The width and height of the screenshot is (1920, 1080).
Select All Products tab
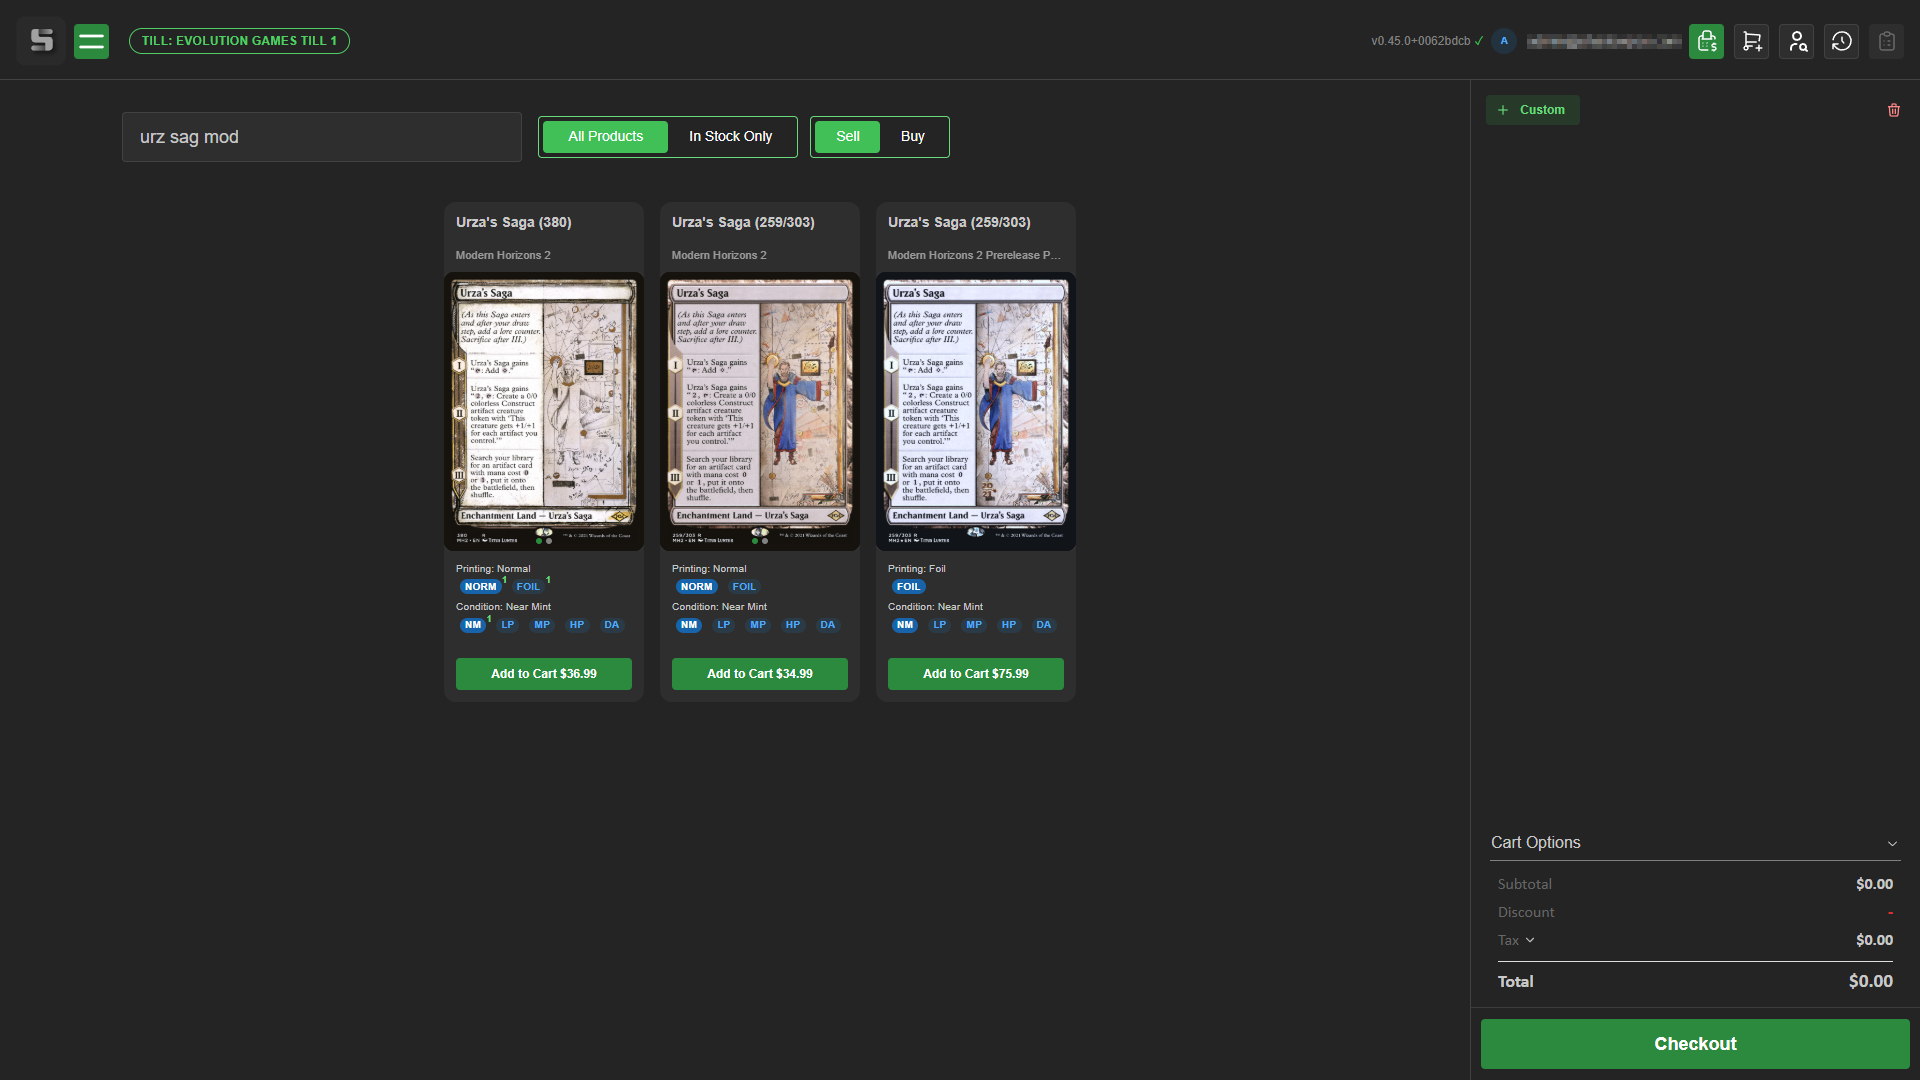[x=605, y=137]
